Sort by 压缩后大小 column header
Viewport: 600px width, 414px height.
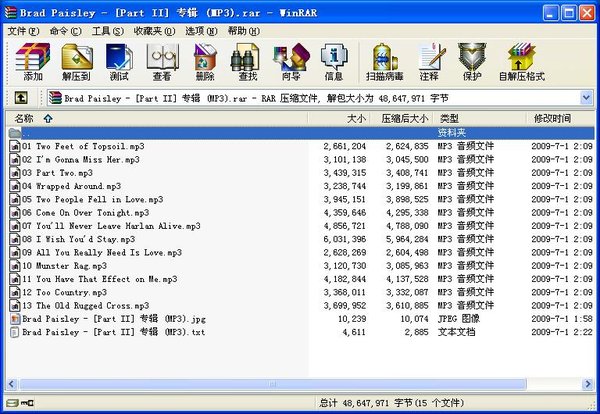click(x=401, y=119)
